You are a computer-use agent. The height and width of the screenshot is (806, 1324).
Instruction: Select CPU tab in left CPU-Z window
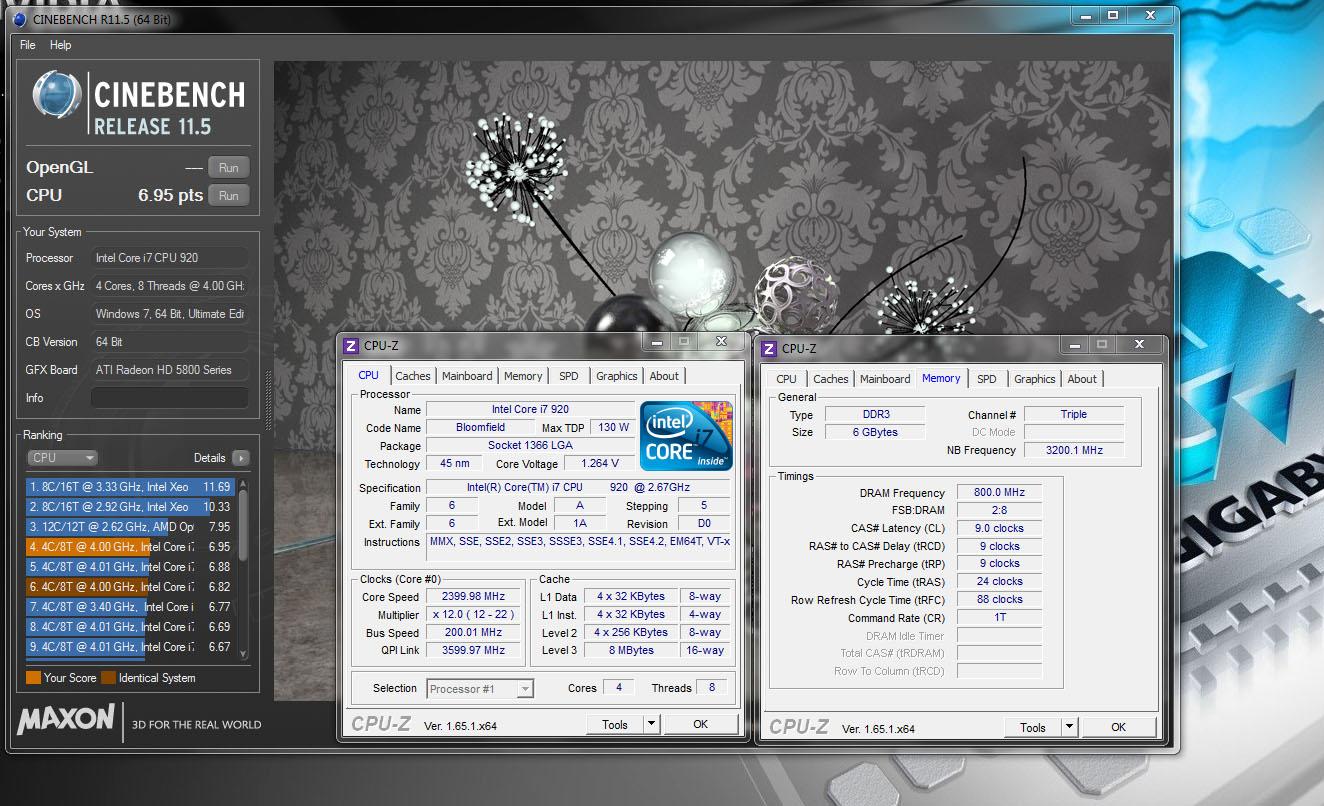368,375
